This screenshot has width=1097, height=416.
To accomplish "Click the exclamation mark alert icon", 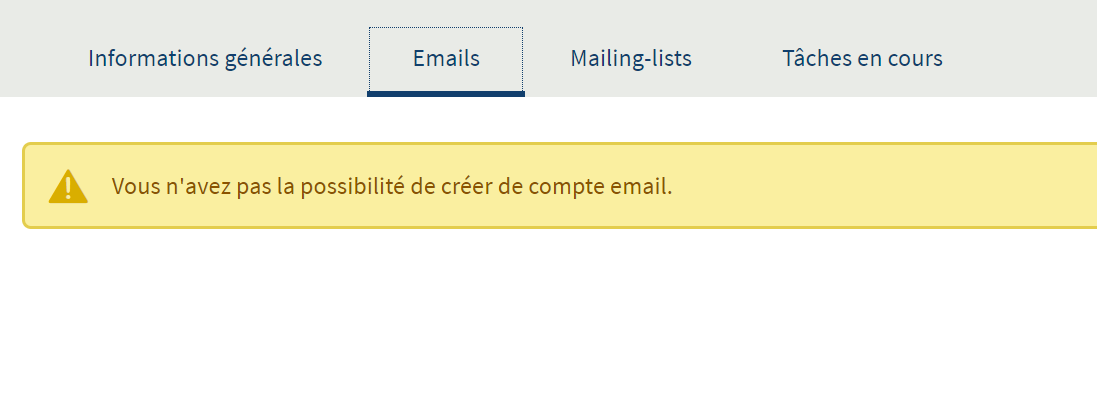I will [68, 188].
